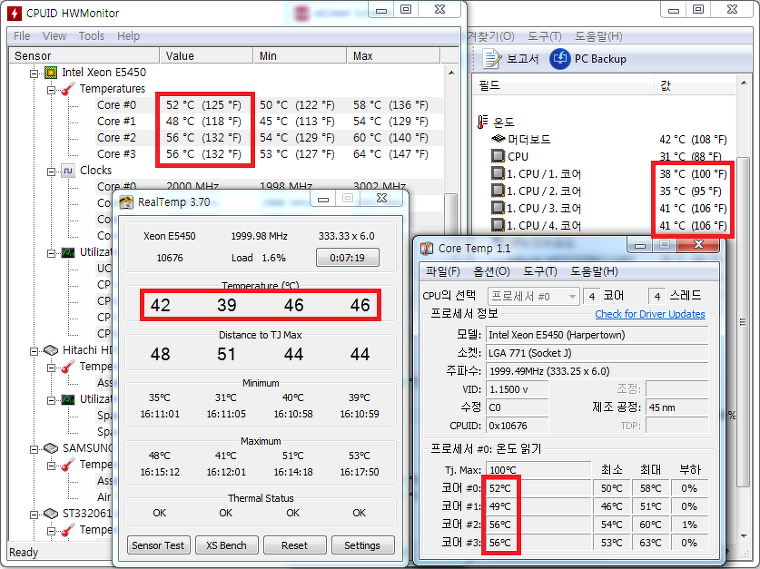Screen dimensions: 760x569
Task: Collapse the Temperatures node under Intel Xeon
Action: point(51,90)
